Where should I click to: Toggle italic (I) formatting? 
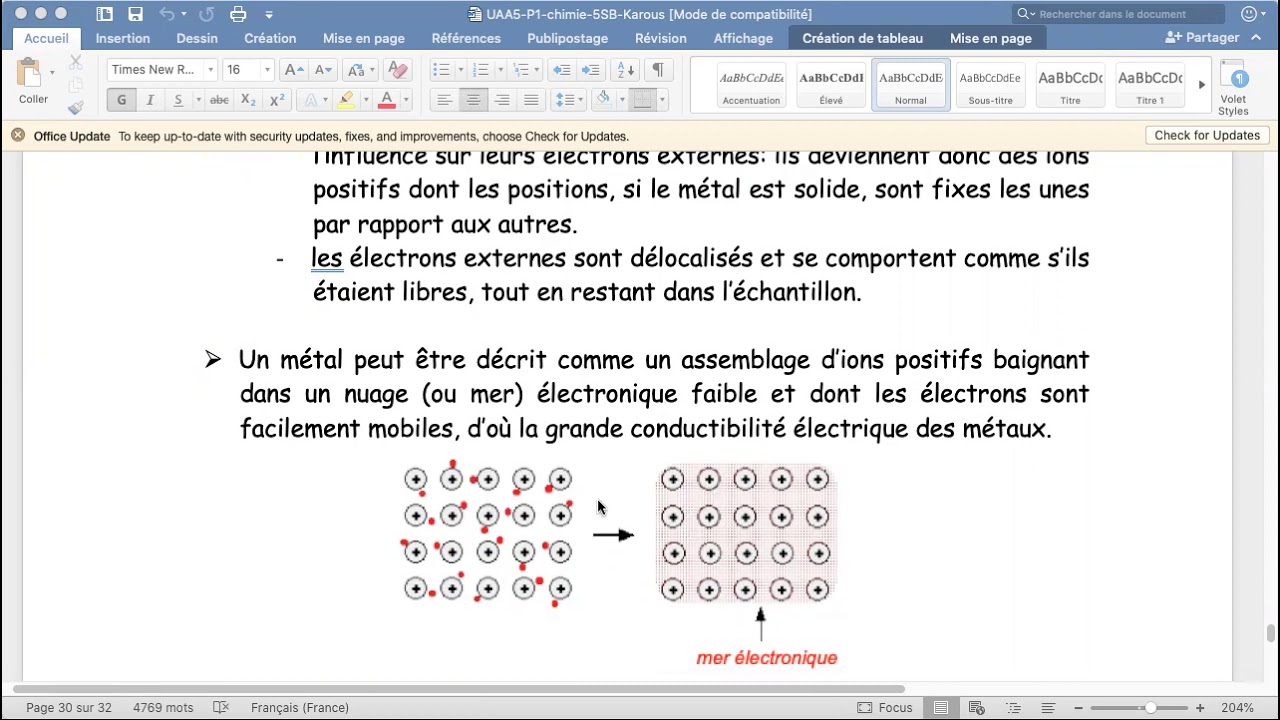point(150,100)
